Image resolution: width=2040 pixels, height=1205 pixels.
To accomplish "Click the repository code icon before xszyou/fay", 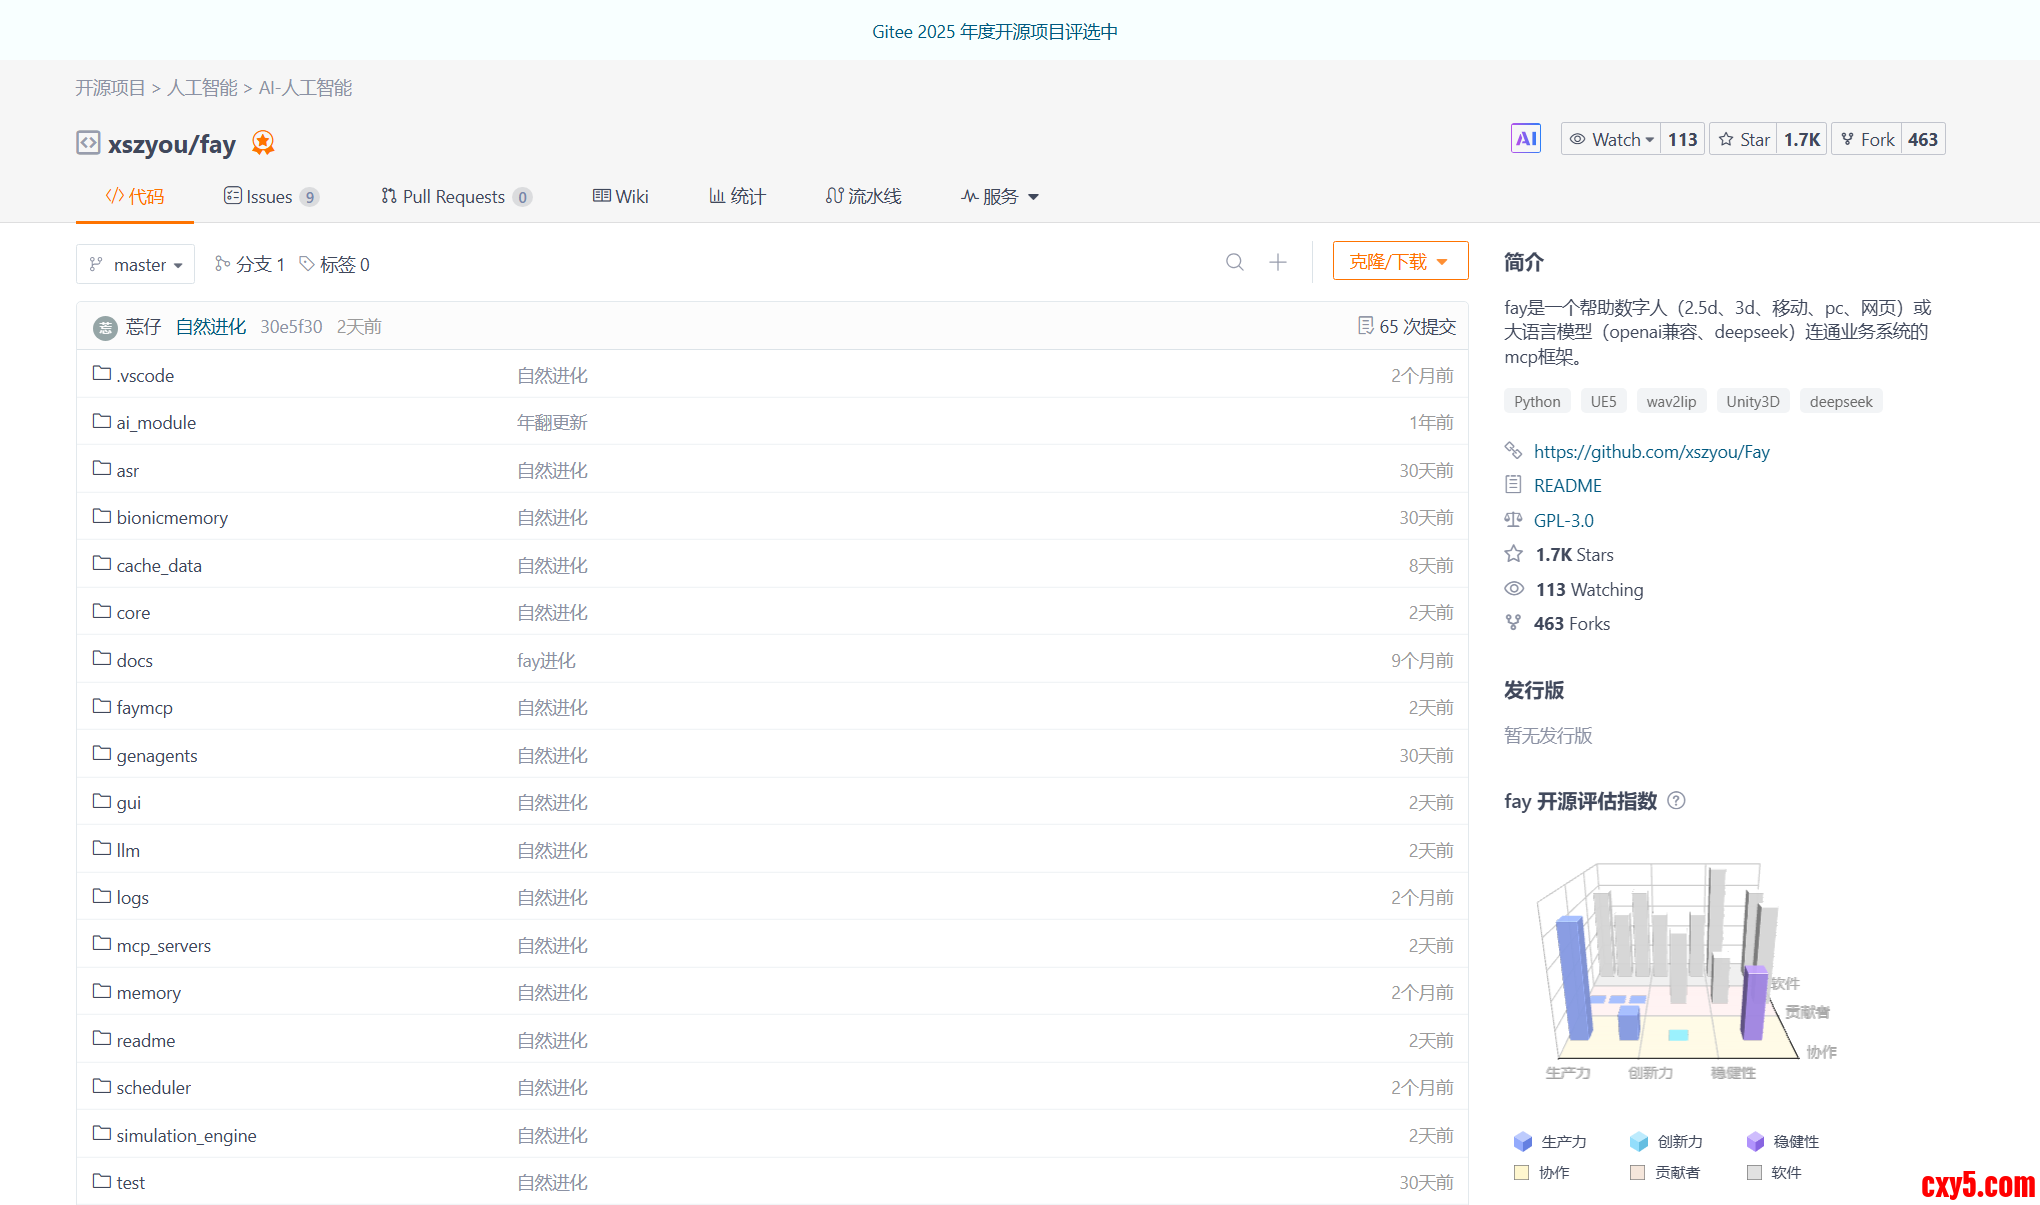I will pos(88,143).
